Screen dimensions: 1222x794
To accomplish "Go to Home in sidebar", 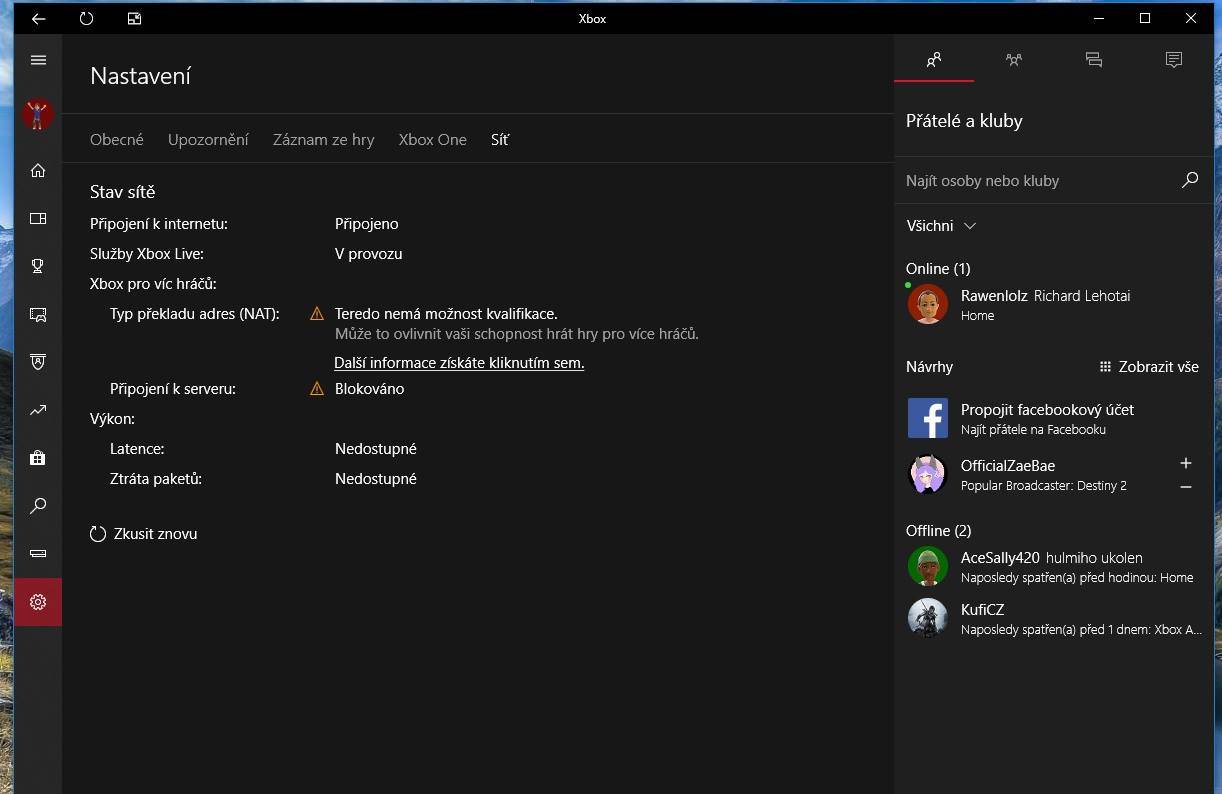I will [38, 170].
